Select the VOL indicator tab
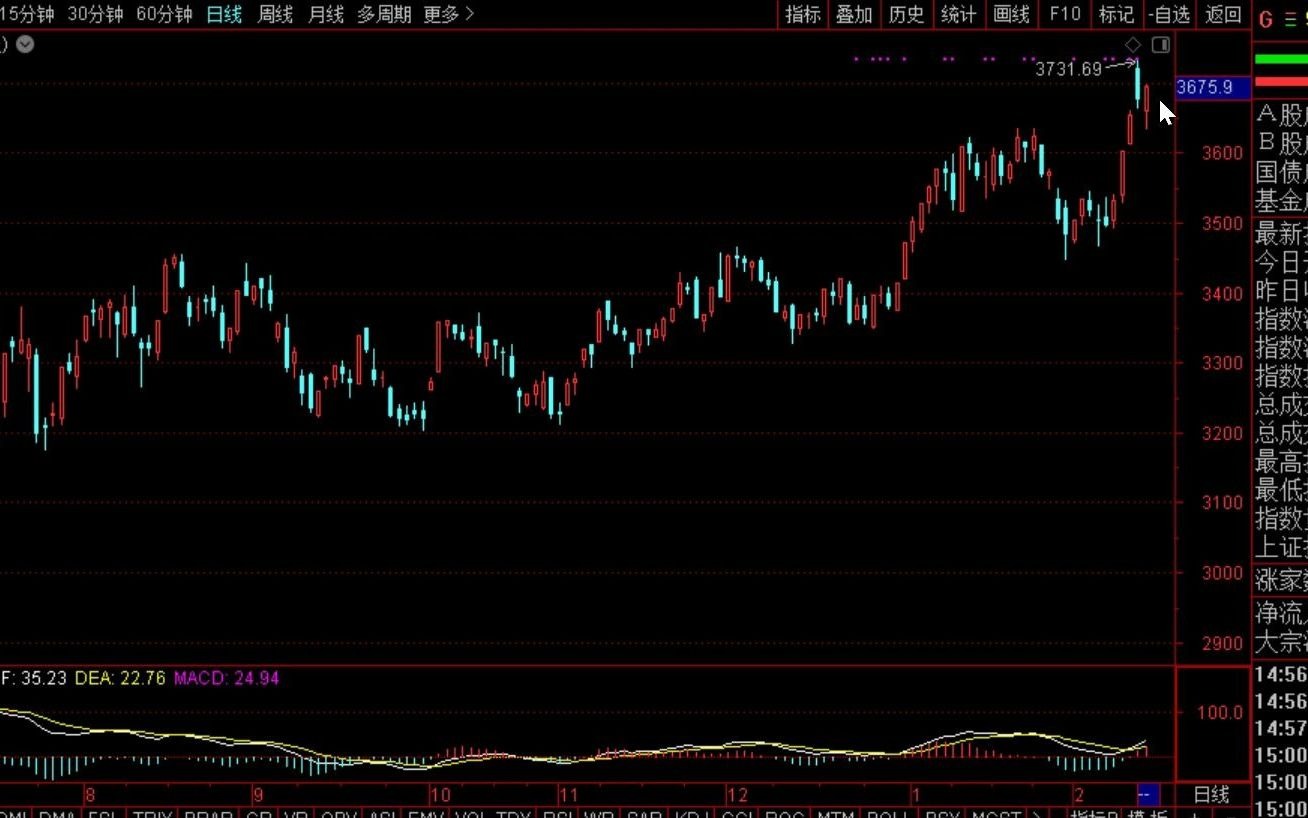 tap(469, 814)
